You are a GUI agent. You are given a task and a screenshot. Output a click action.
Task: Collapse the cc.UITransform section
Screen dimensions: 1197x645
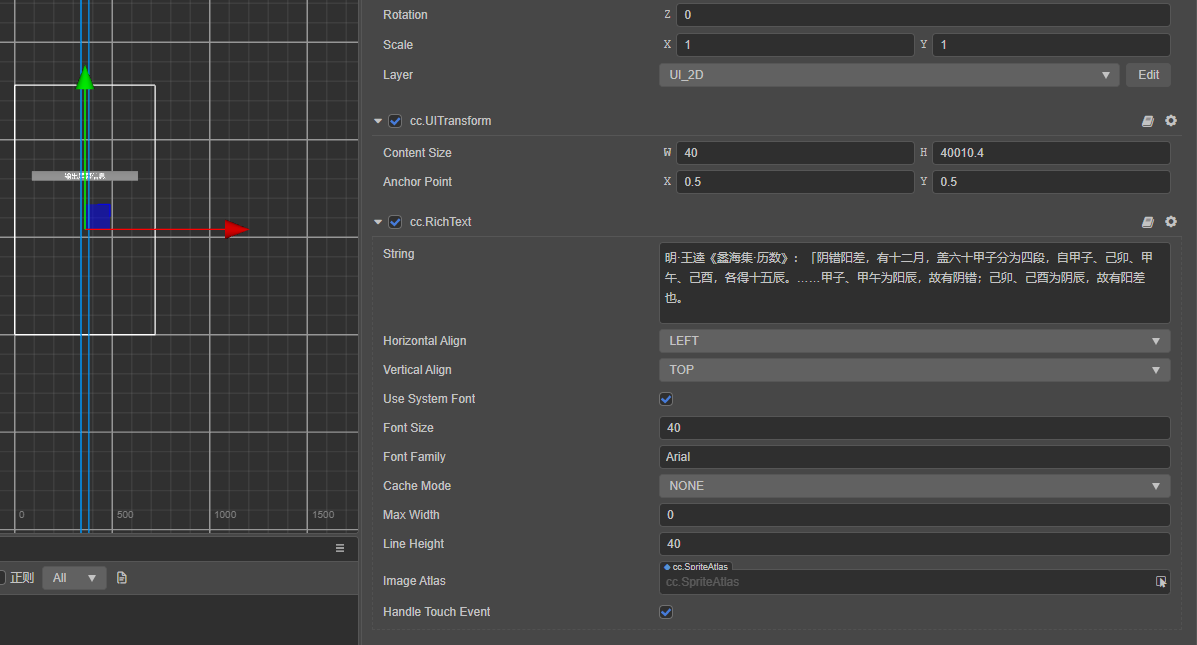click(378, 121)
